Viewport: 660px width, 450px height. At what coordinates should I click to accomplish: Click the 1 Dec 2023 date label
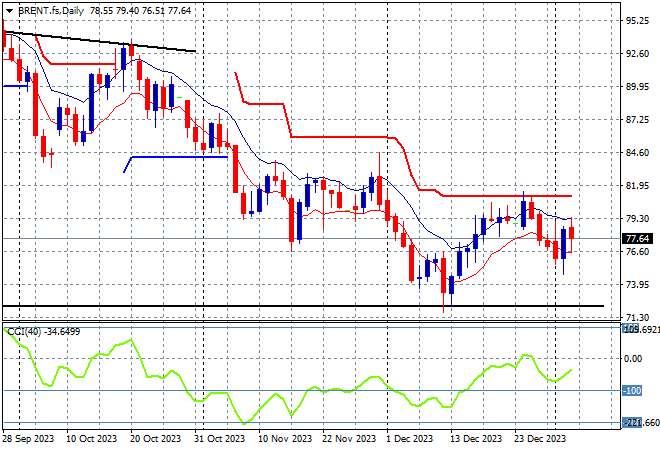410,439
